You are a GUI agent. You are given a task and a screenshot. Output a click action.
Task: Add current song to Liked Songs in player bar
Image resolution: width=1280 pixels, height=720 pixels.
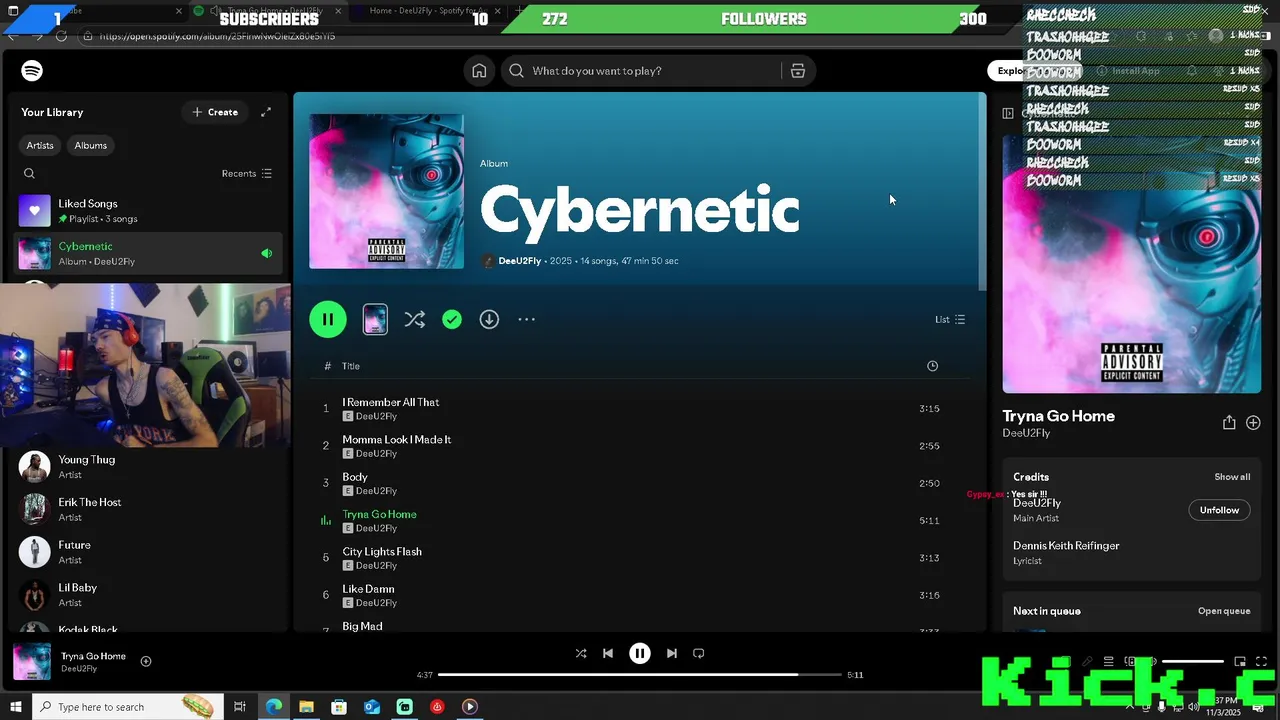coord(146,661)
